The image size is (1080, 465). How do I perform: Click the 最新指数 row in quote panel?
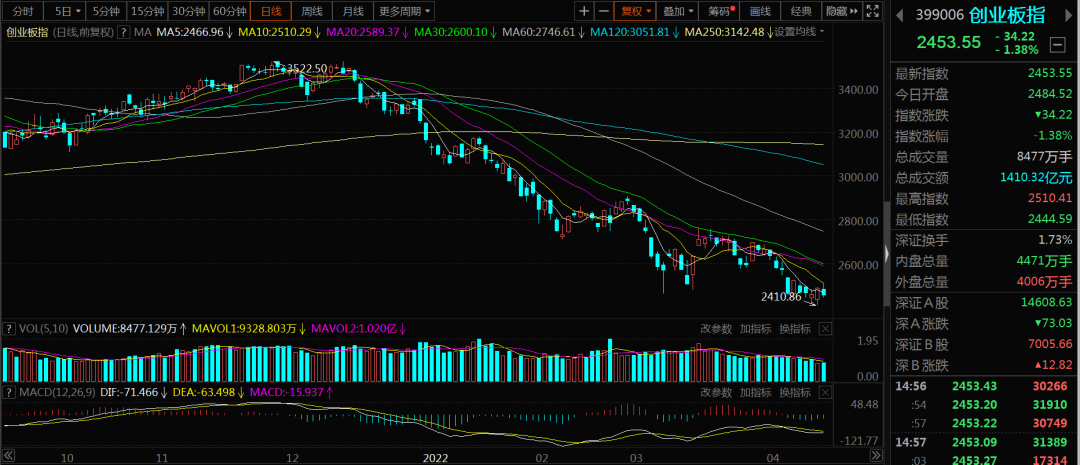[x=984, y=74]
